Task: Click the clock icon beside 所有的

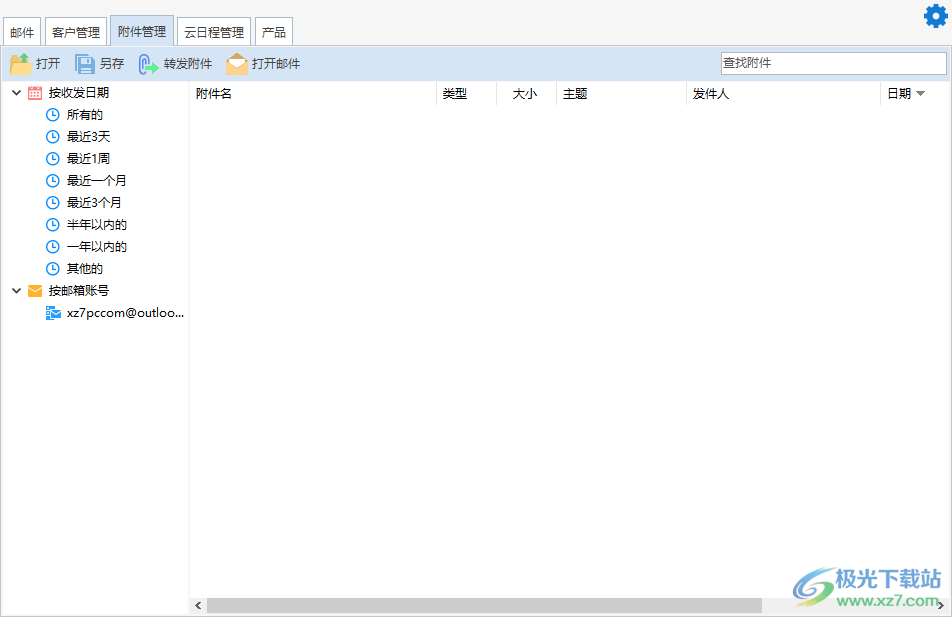Action: 52,114
